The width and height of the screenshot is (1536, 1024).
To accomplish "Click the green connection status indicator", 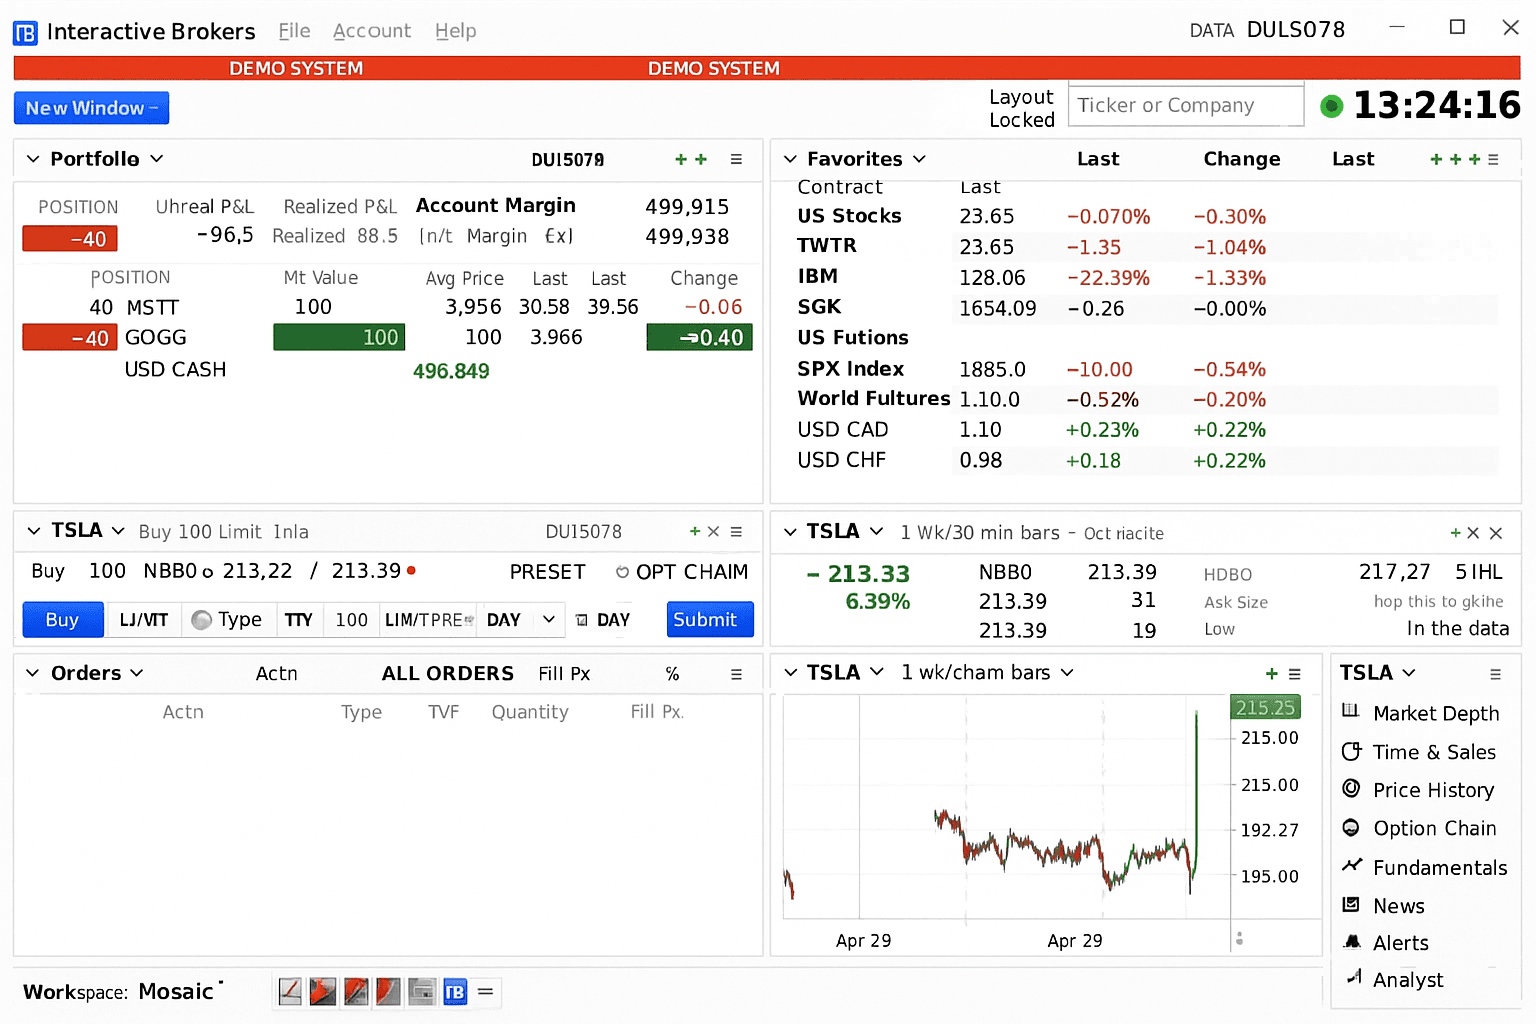I will [x=1331, y=106].
